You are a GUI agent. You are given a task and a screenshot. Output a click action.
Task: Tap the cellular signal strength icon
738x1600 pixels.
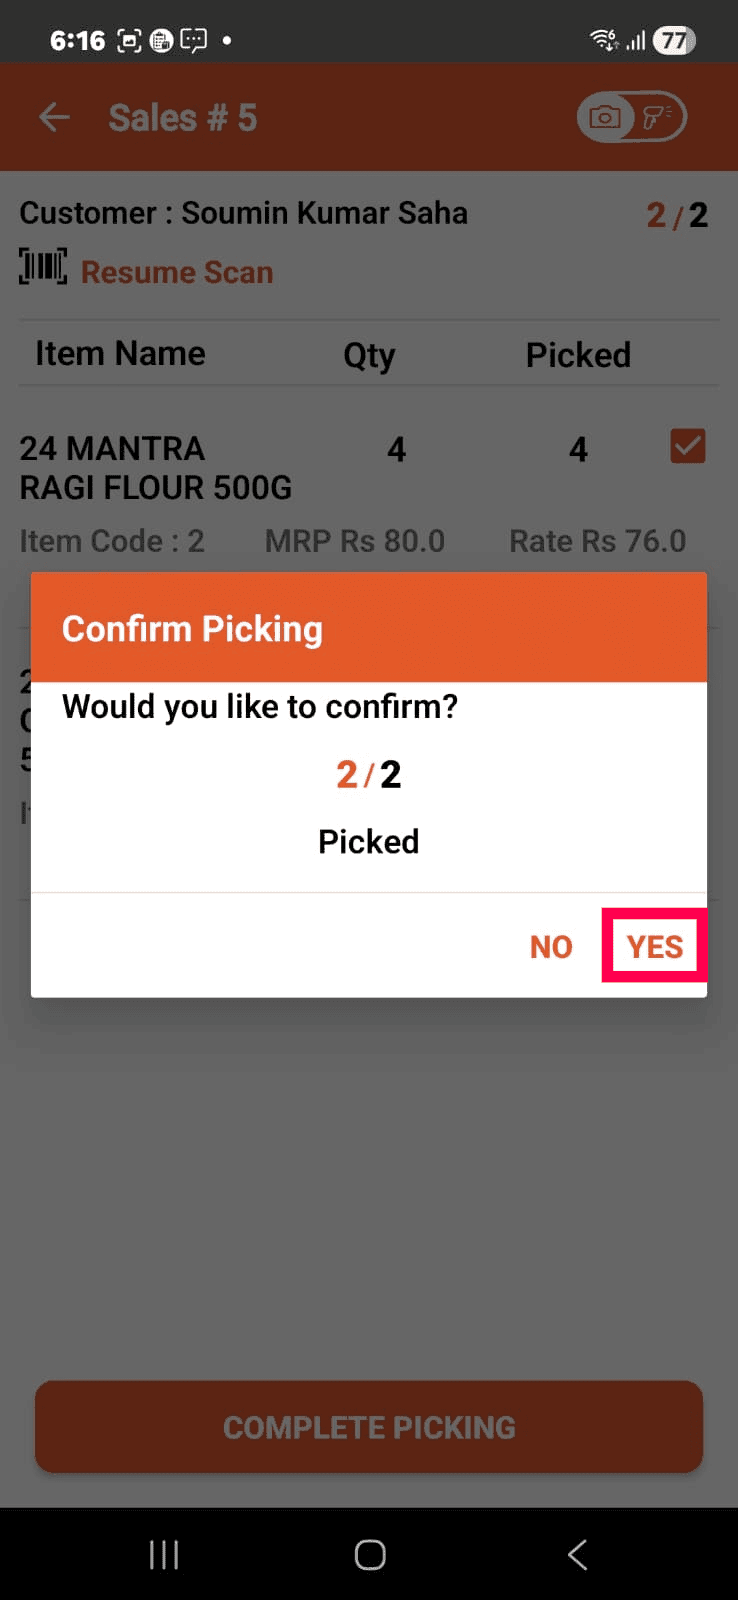coord(635,41)
